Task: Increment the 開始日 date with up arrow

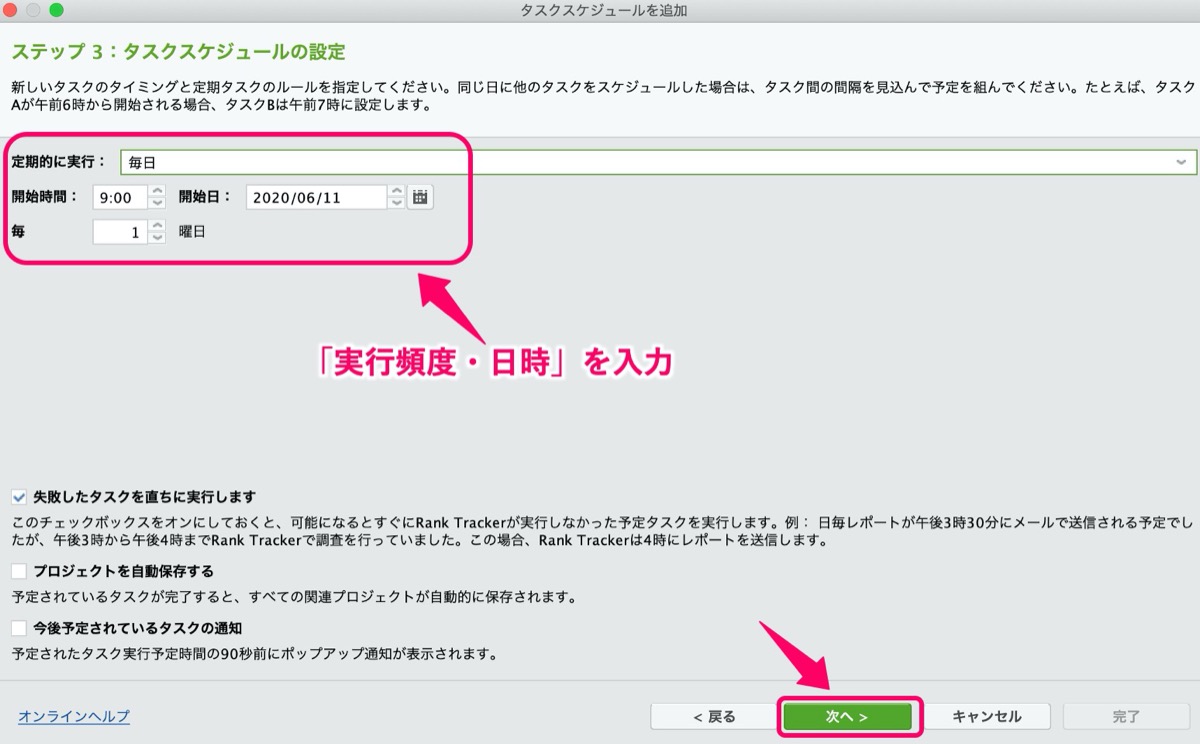Action: [397, 191]
